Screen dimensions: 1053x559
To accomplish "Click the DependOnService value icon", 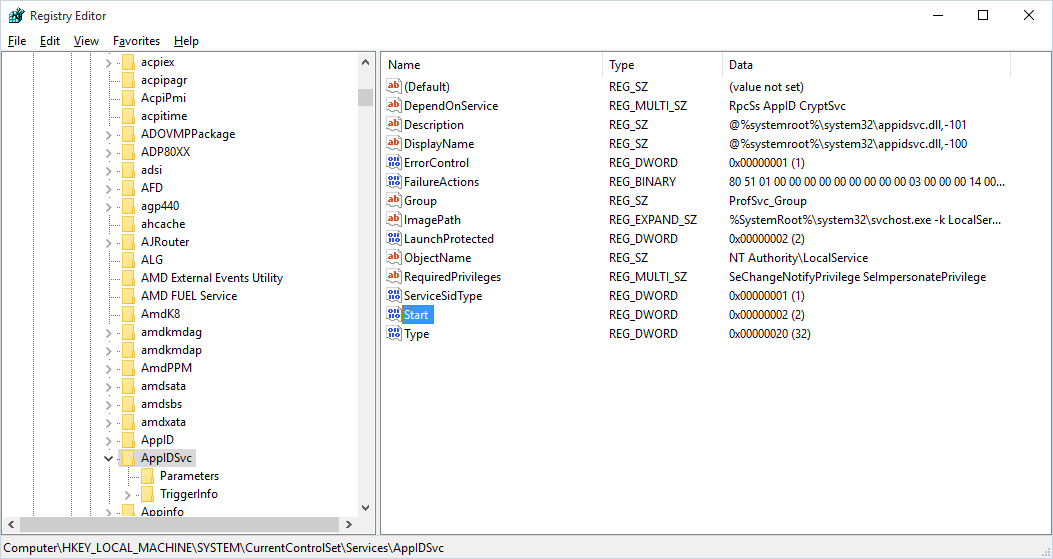I will pos(394,105).
